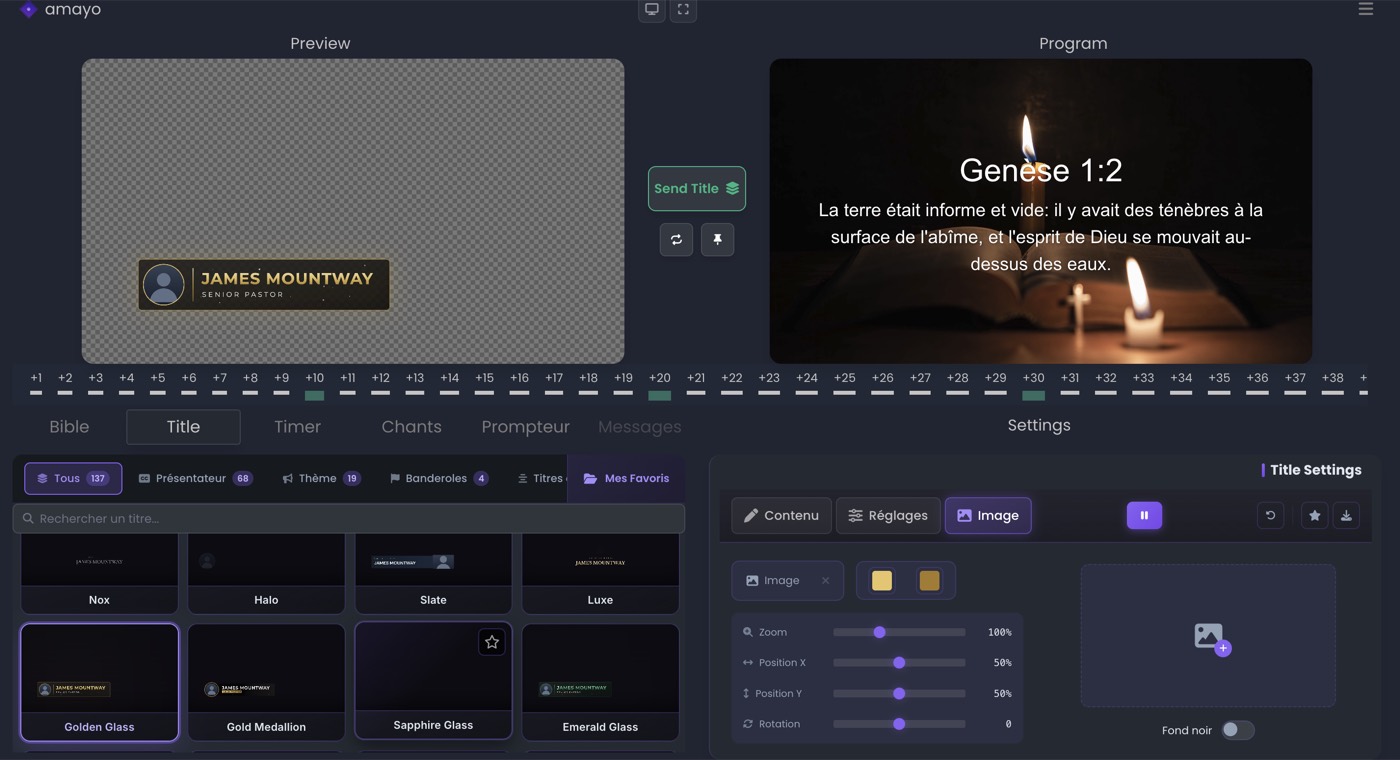Image resolution: width=1400 pixels, height=760 pixels.
Task: Adjust the Position X slider
Action: [899, 663]
